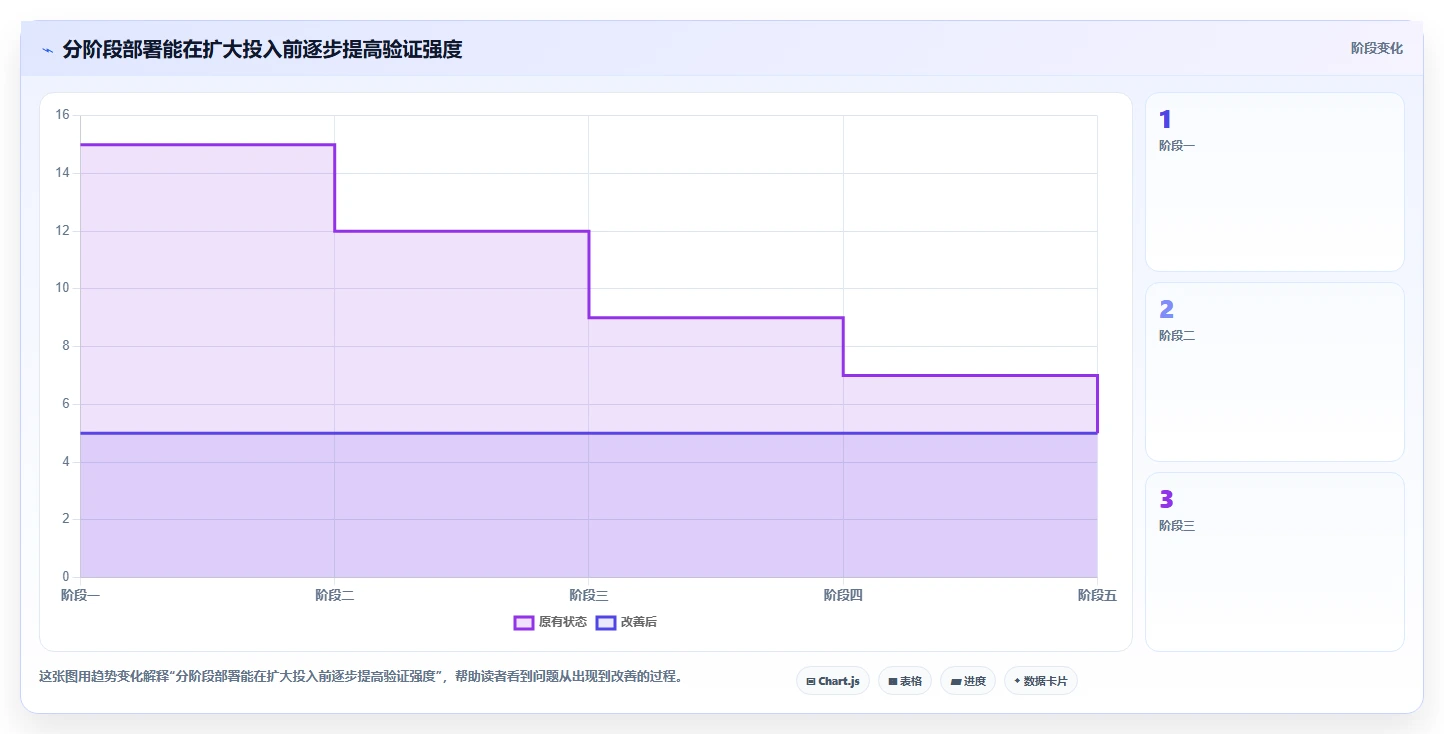Toggle the 改善后 legend label

pos(639,622)
